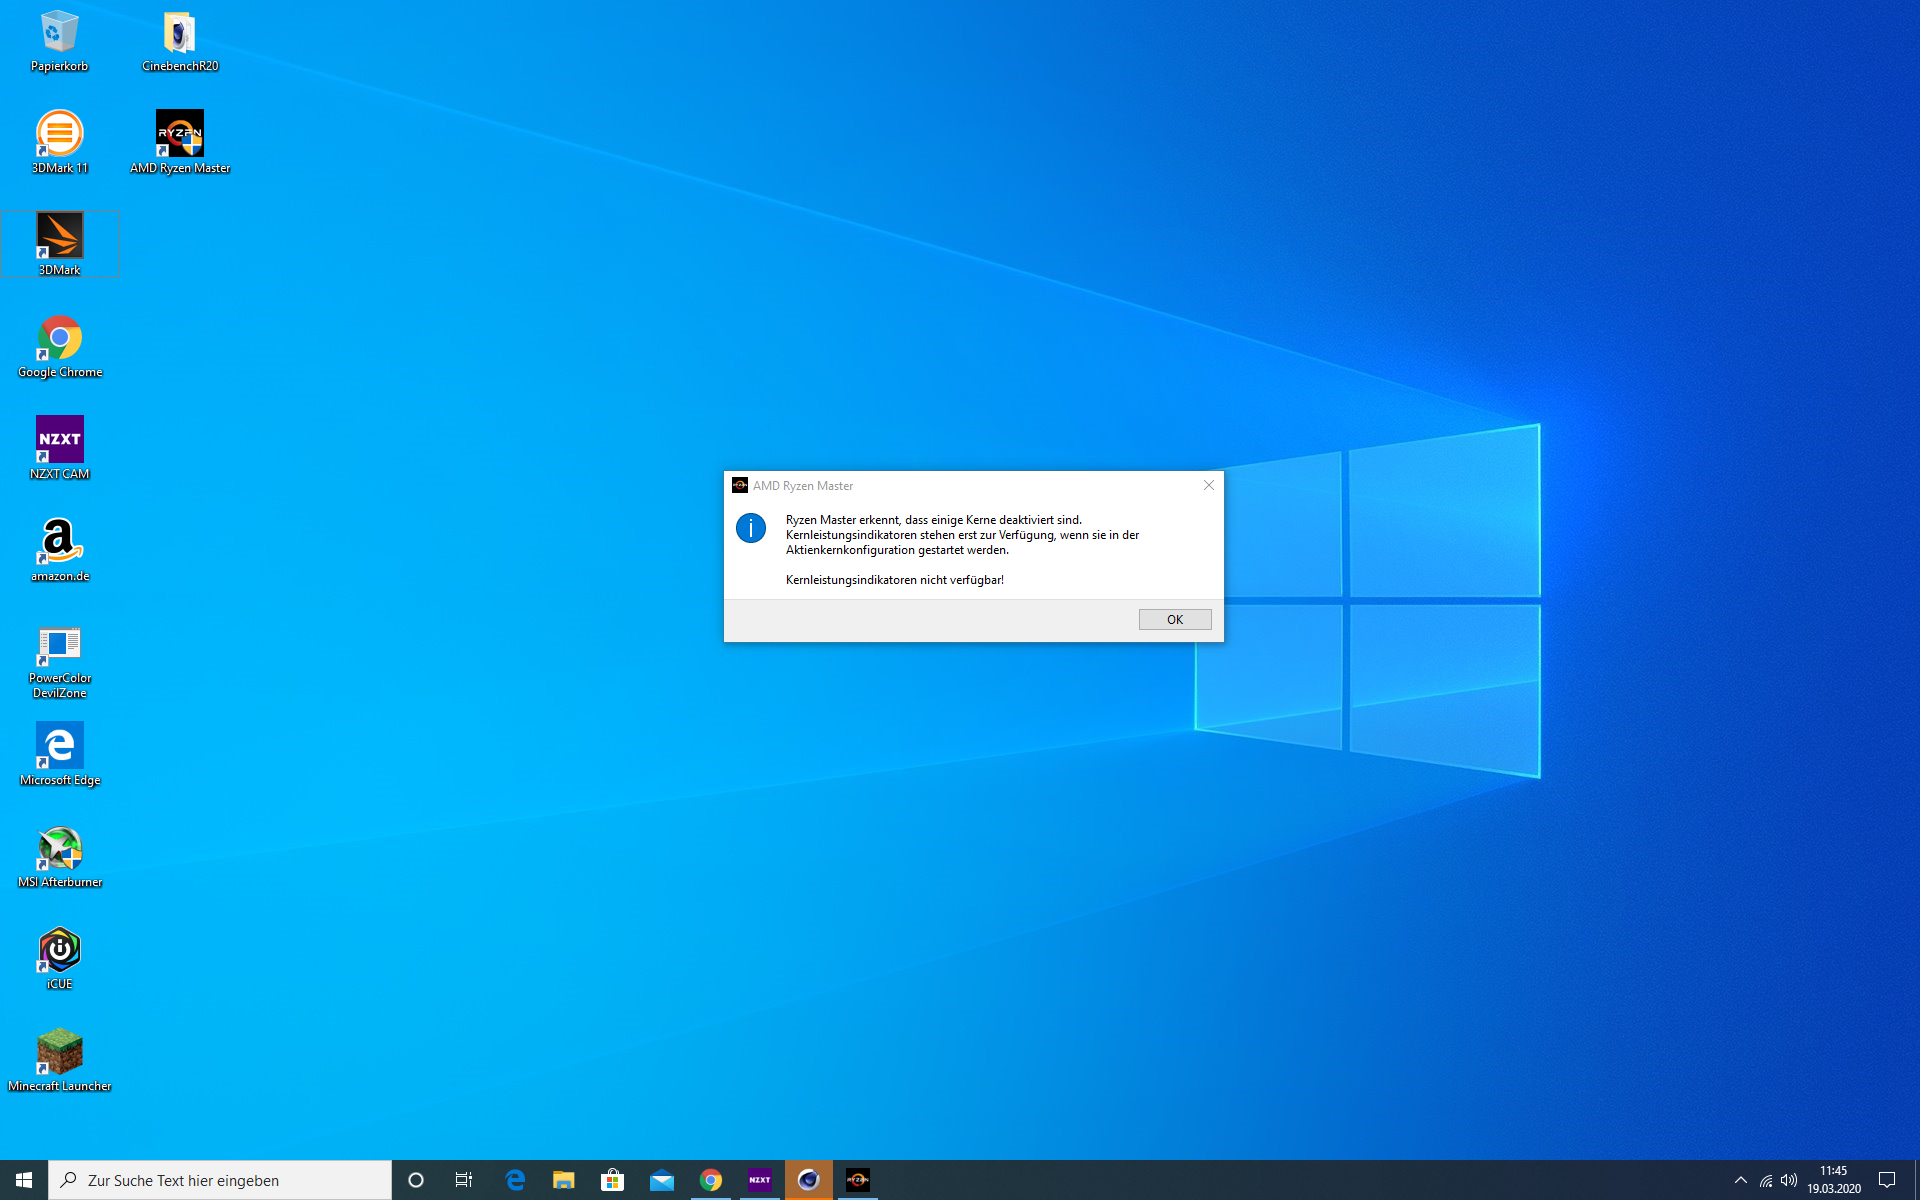
Task: Click the taskbar search text field
Action: click(220, 1180)
